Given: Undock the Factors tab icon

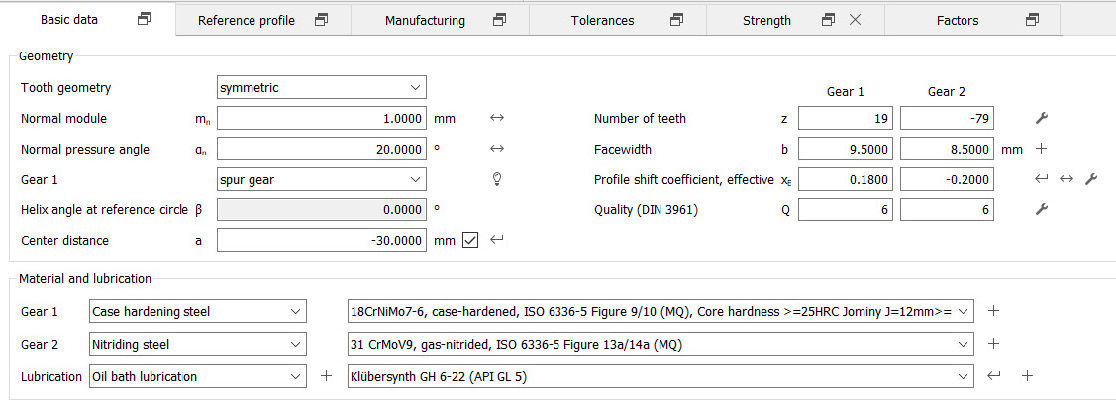Looking at the screenshot, I should tap(1032, 20).
